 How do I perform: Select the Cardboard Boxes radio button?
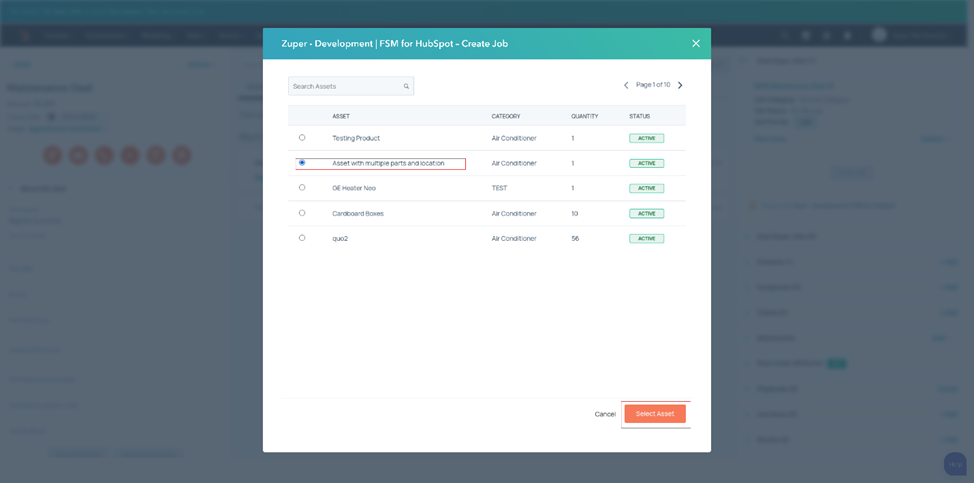click(302, 213)
